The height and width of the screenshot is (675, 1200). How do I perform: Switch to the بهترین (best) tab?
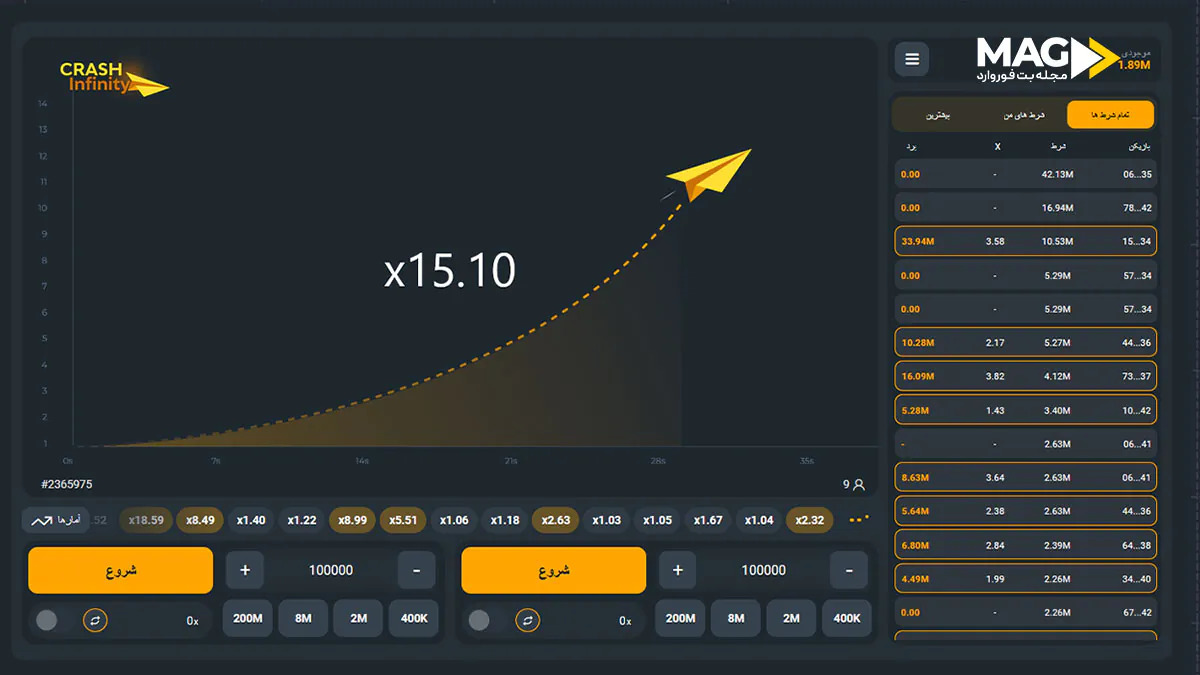[x=937, y=115]
